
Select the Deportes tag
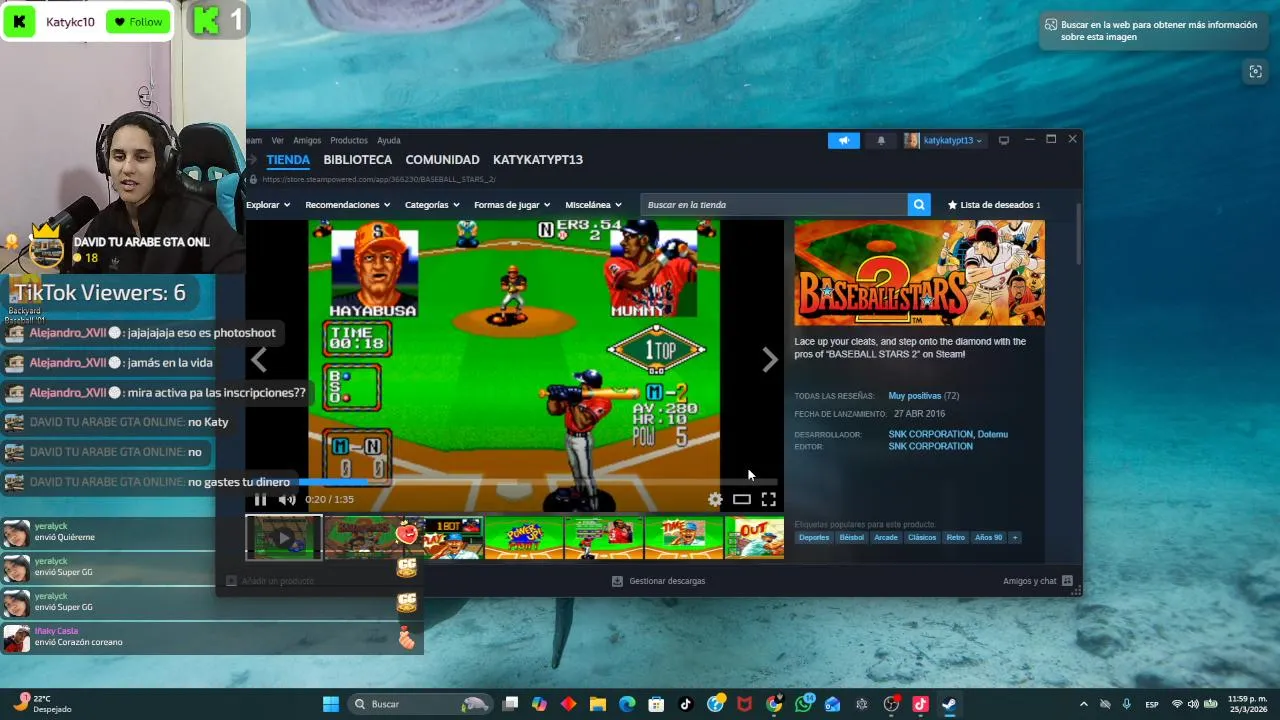coord(814,538)
